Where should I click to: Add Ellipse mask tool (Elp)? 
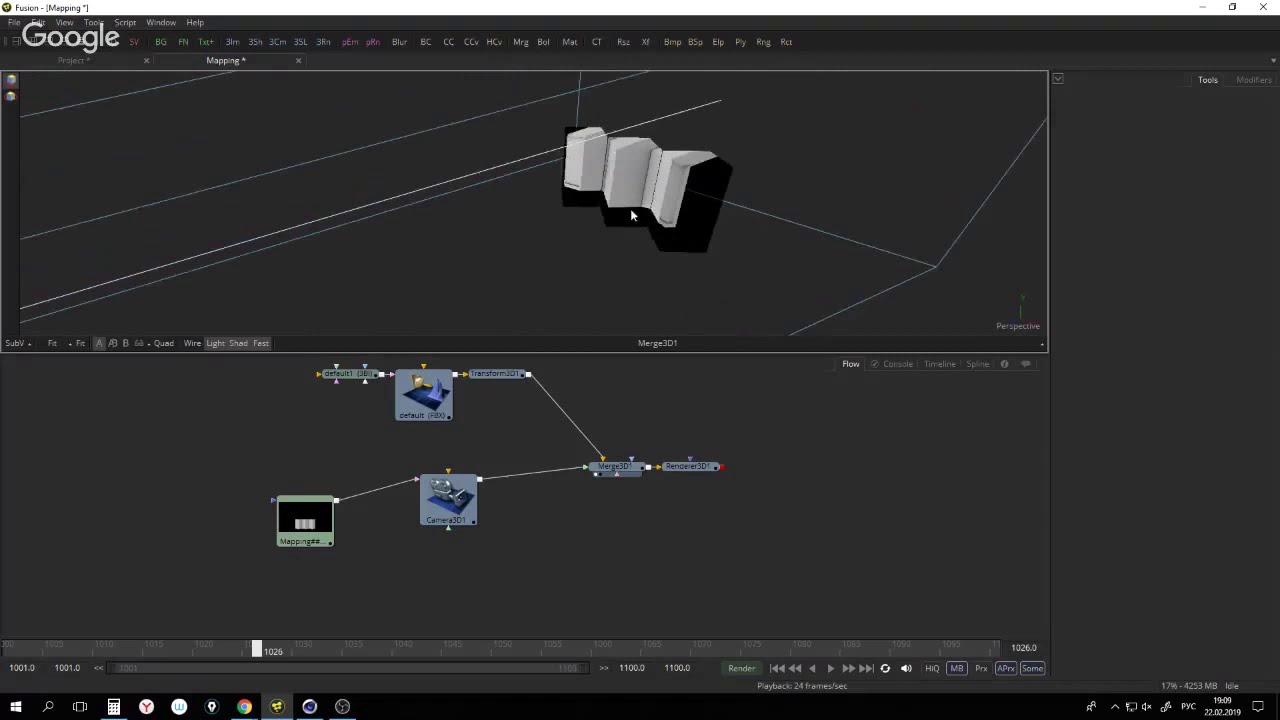[x=718, y=42]
